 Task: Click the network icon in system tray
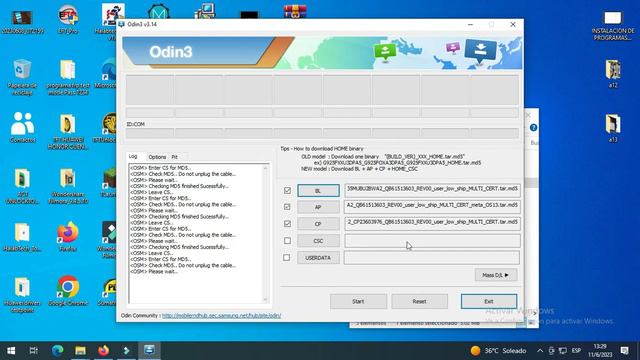coord(563,351)
